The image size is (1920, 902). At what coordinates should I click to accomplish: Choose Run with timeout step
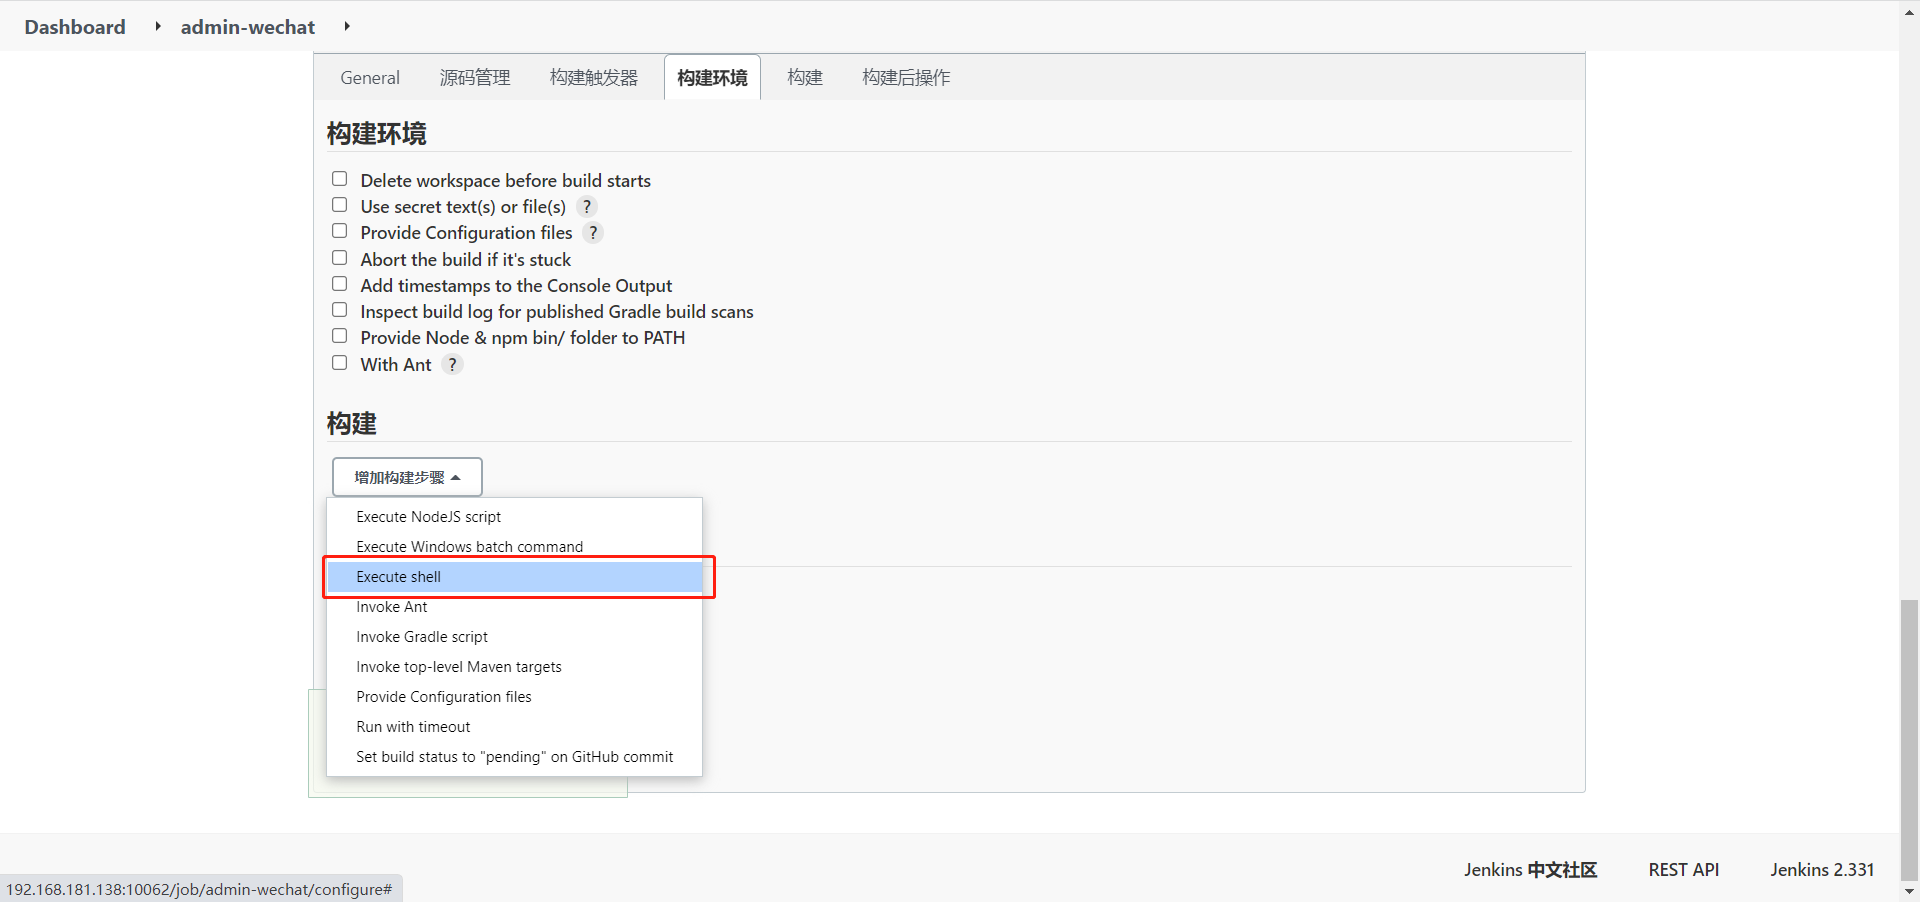413,726
